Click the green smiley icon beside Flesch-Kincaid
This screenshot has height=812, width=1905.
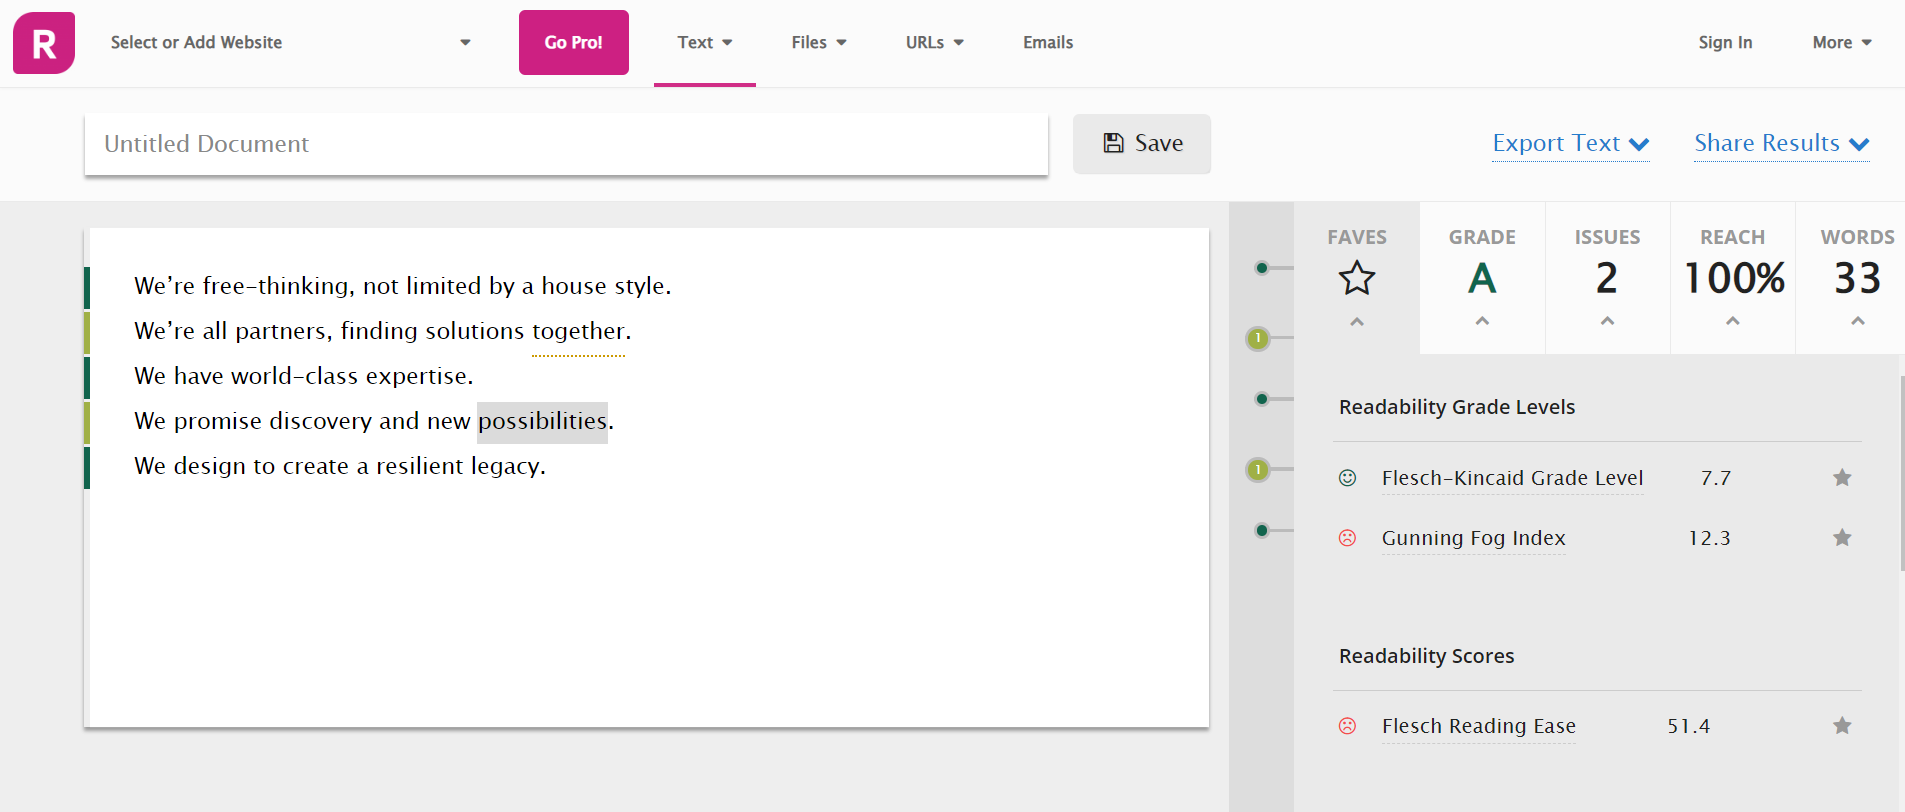pyautogui.click(x=1348, y=478)
